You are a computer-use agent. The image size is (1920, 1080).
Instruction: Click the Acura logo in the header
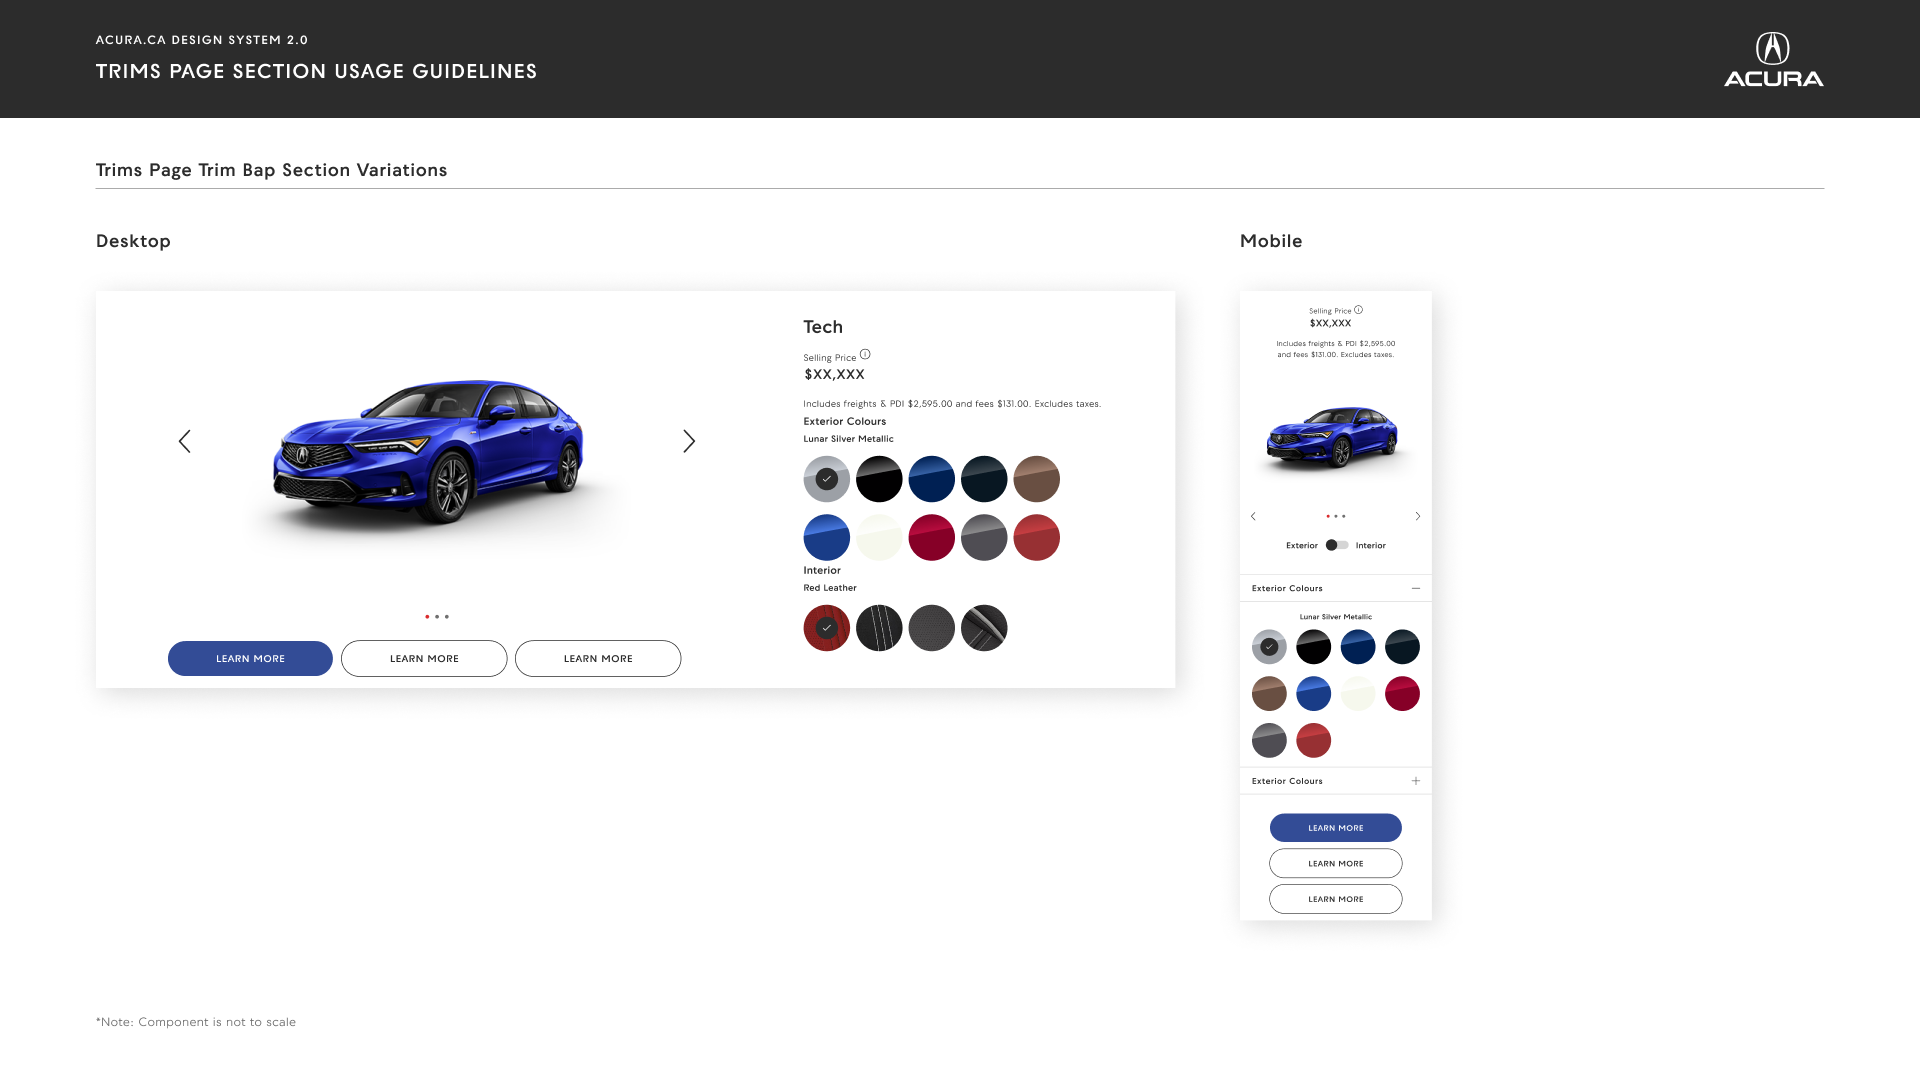1773,59
